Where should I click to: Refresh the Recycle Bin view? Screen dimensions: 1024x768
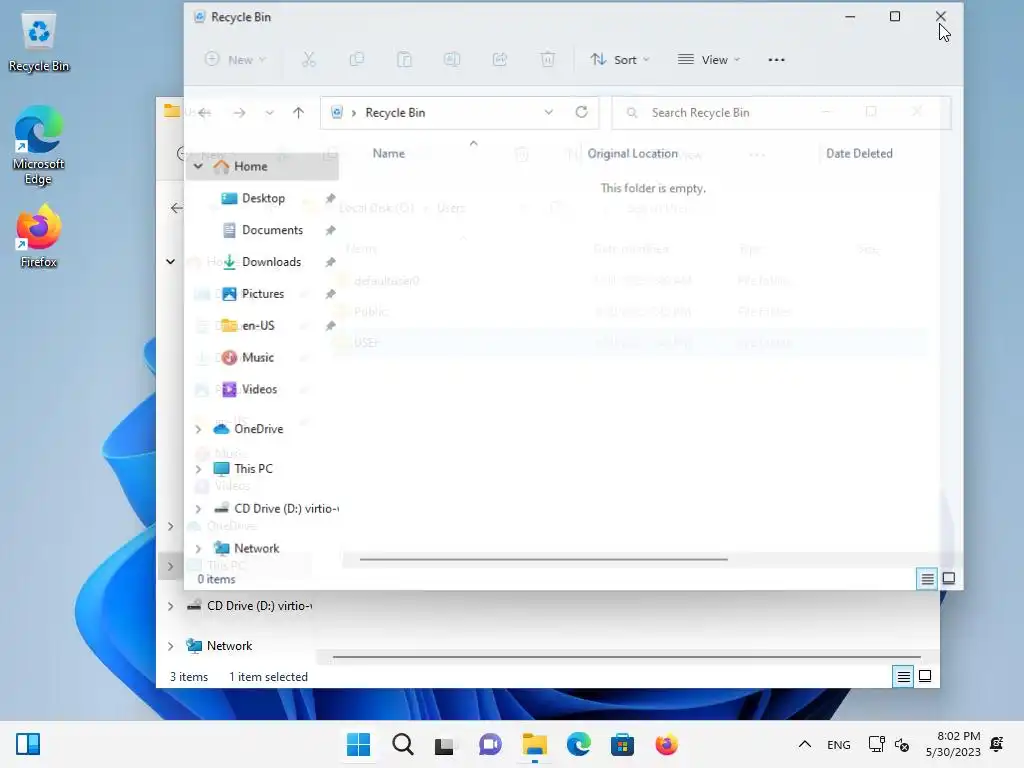tap(581, 112)
